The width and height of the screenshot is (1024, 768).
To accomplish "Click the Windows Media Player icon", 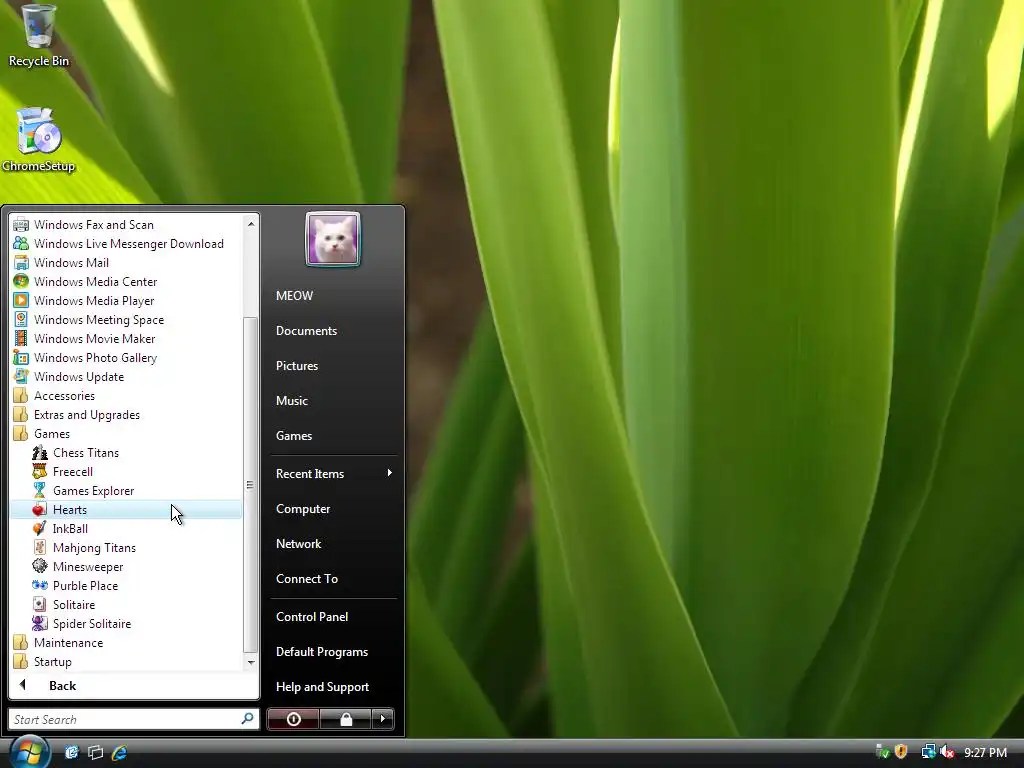I will coord(21,300).
